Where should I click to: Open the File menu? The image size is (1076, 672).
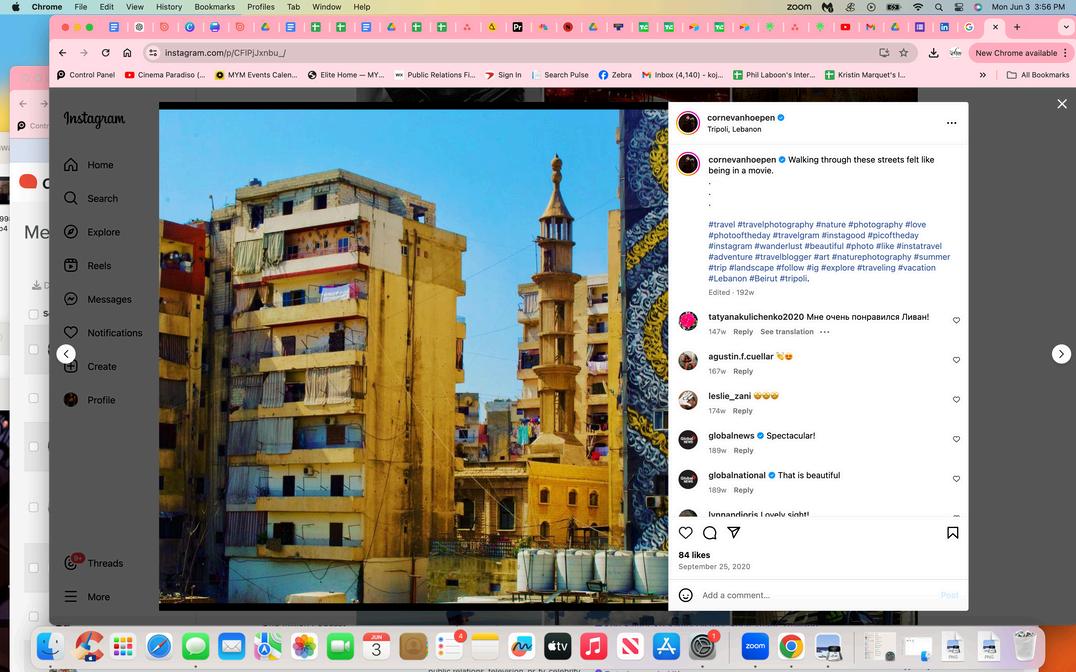tap(80, 7)
